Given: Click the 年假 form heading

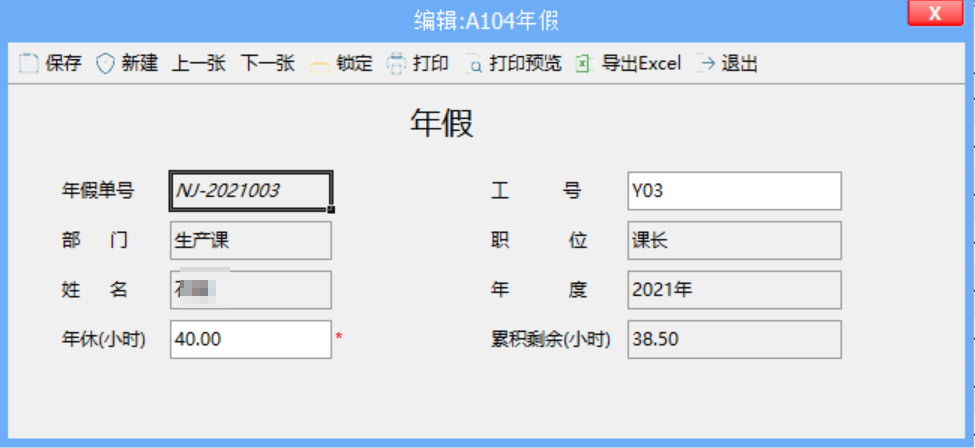Looking at the screenshot, I should pos(441,123).
